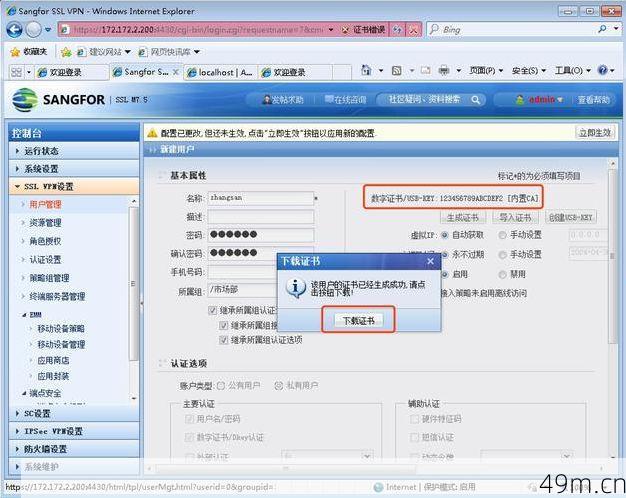The image size is (626, 498).
Task: Click the 查看帮助 link
Action: coord(594,99)
